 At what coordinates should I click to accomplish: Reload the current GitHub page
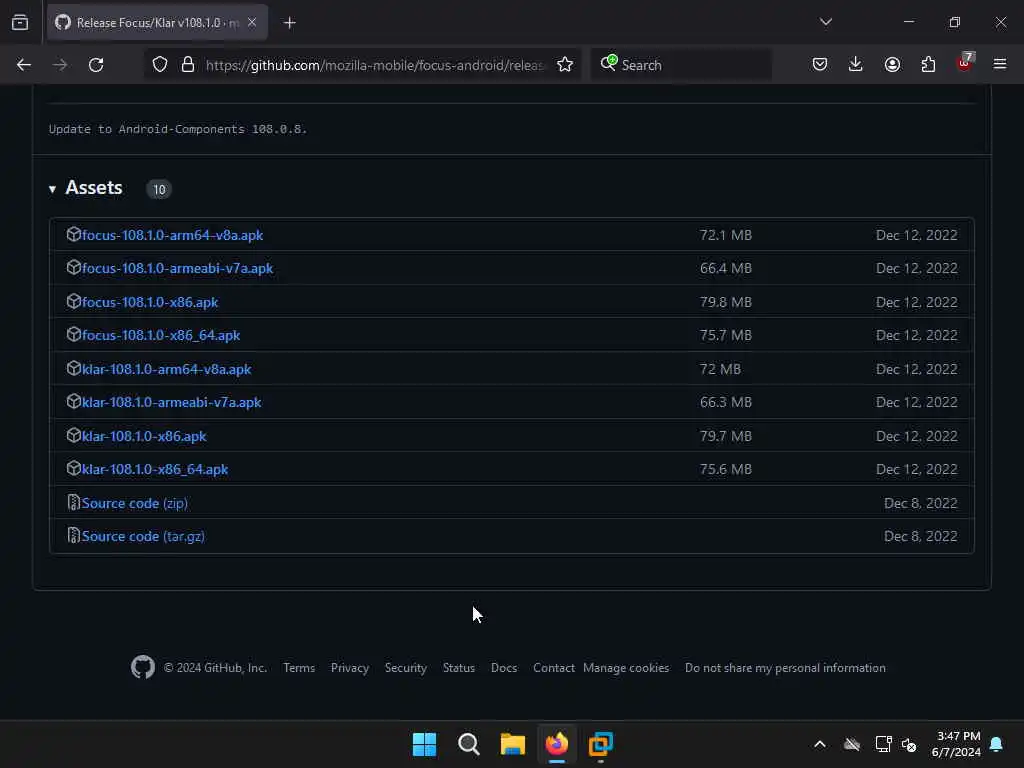(x=96, y=65)
